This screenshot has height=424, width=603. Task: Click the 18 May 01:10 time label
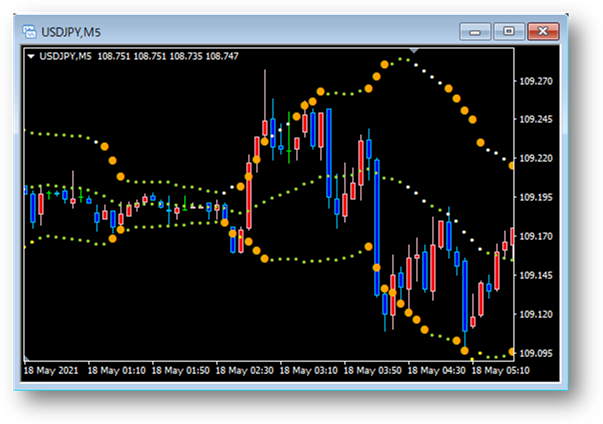click(x=117, y=371)
